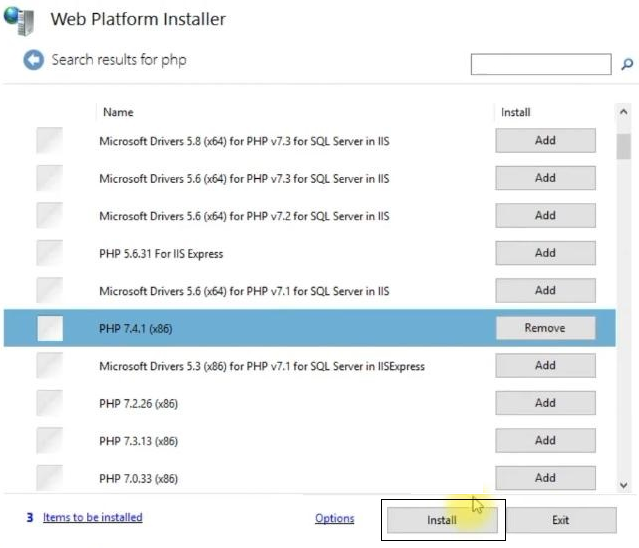This screenshot has height=548, width=639.
Task: Select Microsoft Drivers 5.3 (x86) IISExpress text
Action: tap(262, 366)
